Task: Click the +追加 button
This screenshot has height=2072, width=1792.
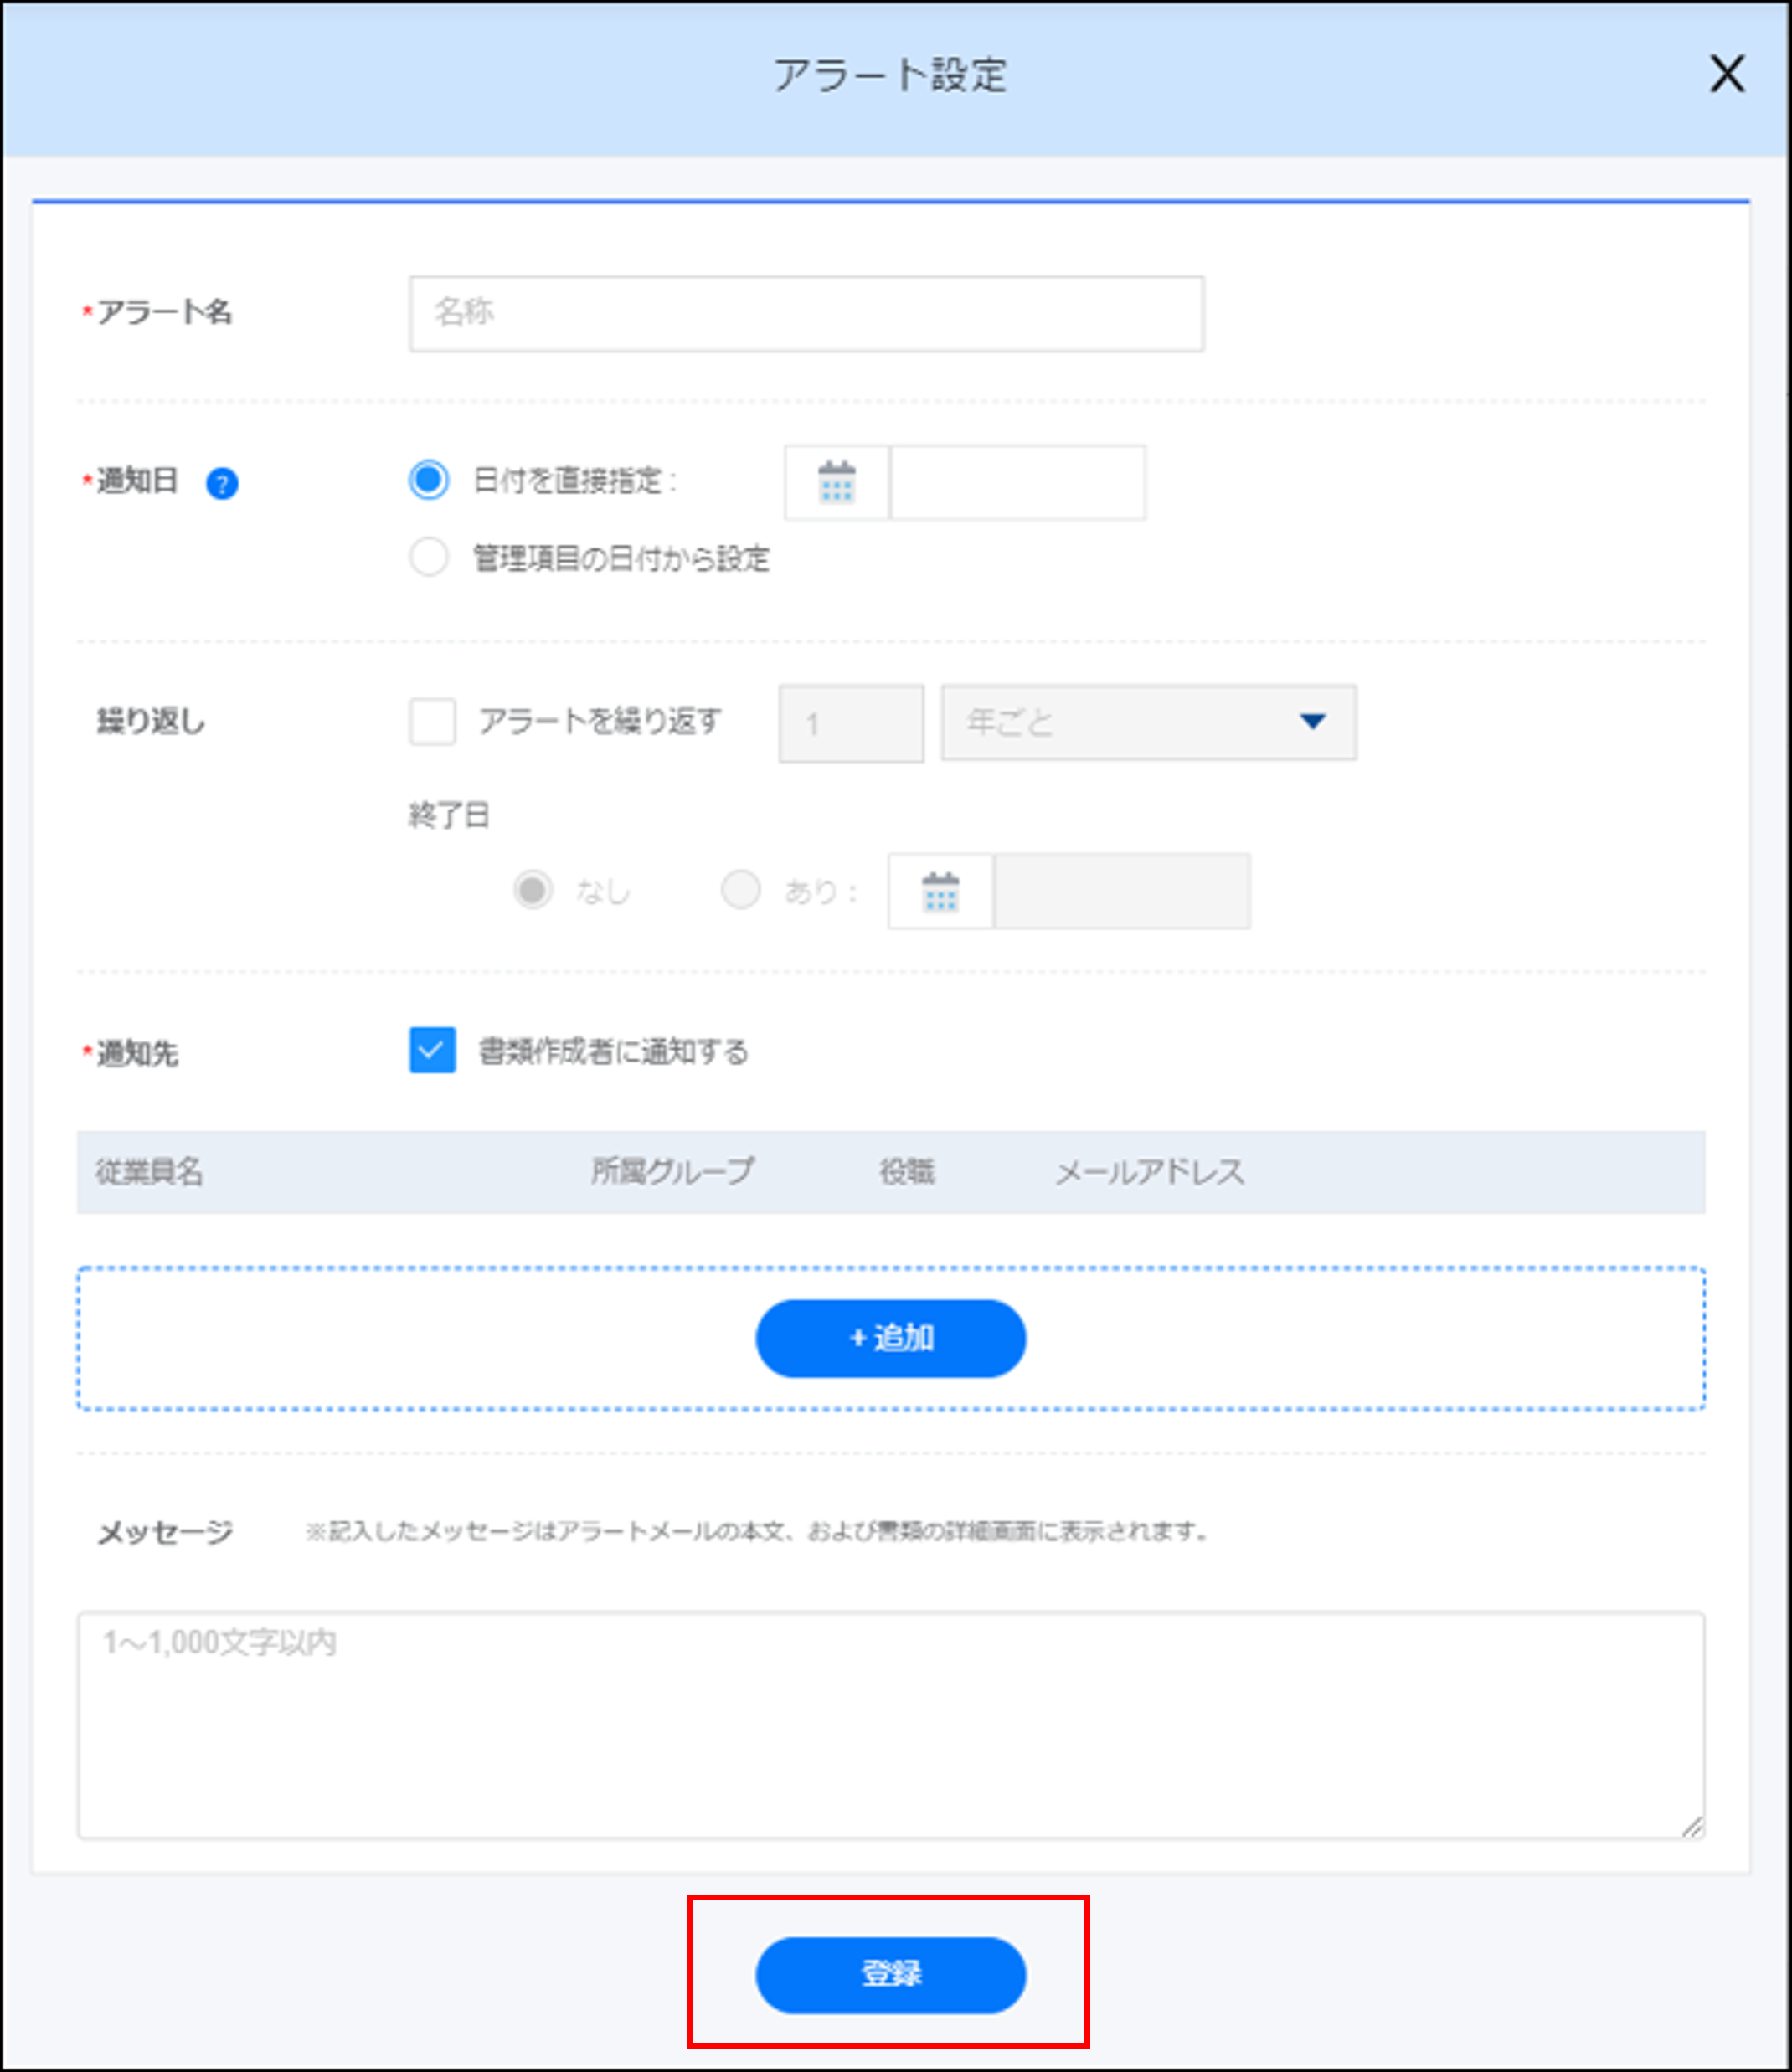Action: click(x=890, y=1338)
